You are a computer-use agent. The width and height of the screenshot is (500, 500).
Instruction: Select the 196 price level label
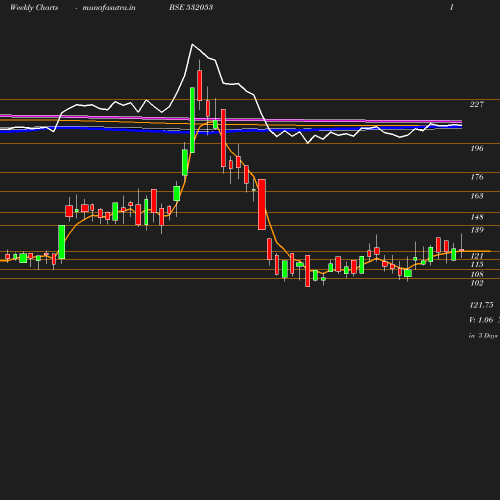(x=477, y=148)
